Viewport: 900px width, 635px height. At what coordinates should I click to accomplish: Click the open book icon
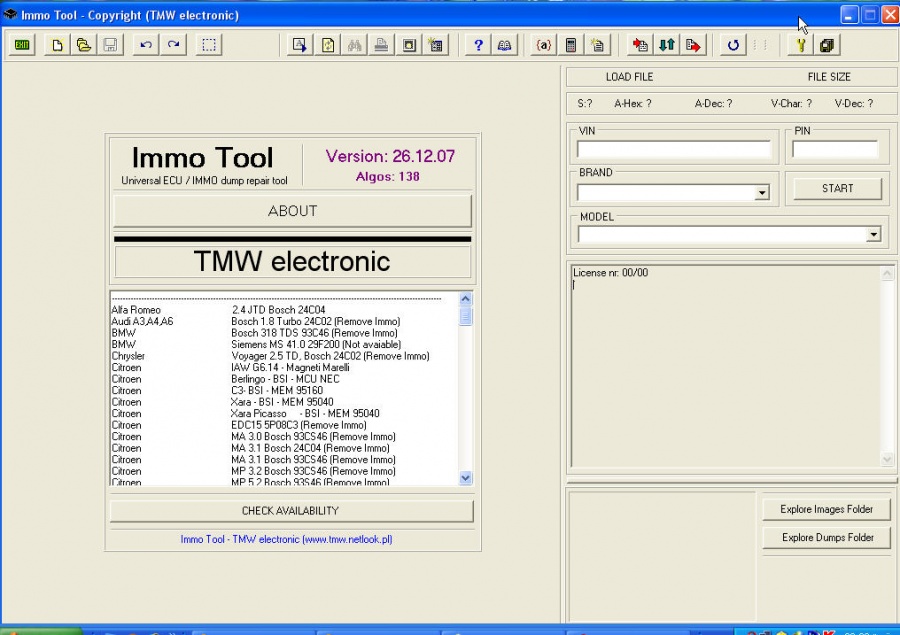coord(505,45)
